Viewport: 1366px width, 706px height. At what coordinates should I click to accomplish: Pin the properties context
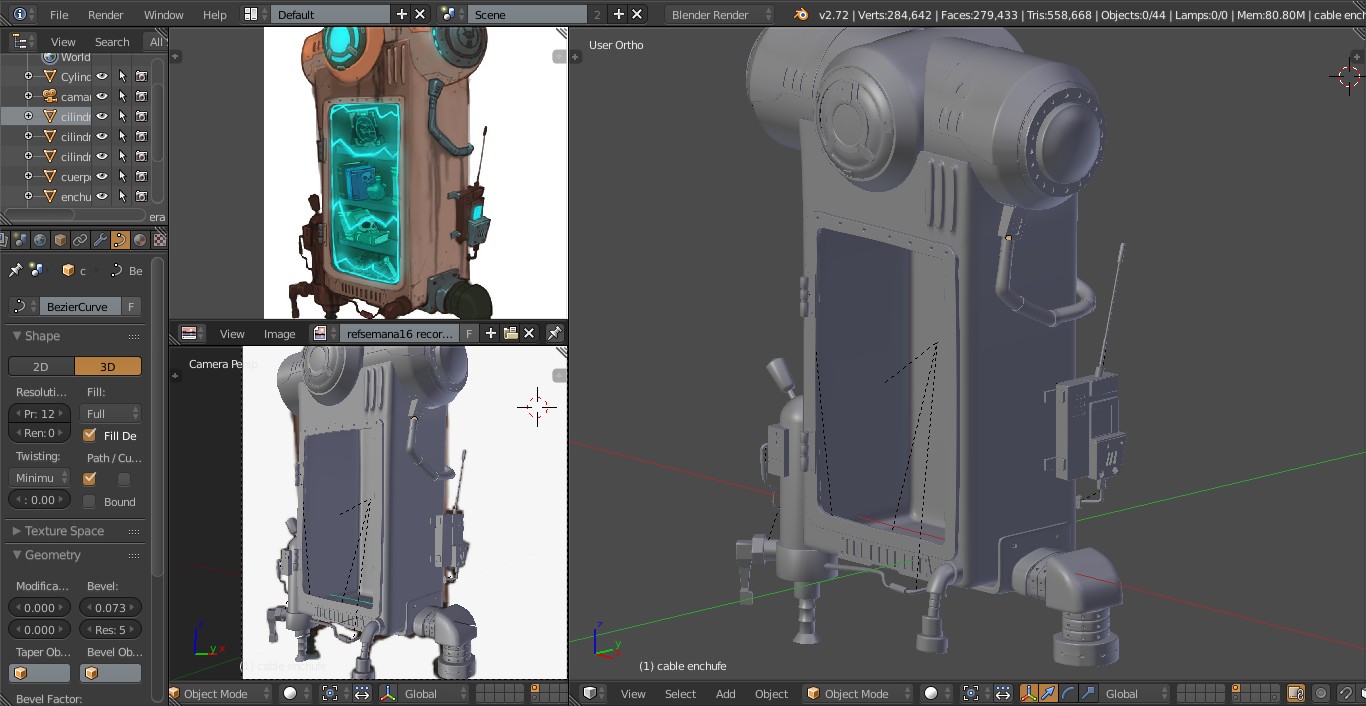[15, 270]
